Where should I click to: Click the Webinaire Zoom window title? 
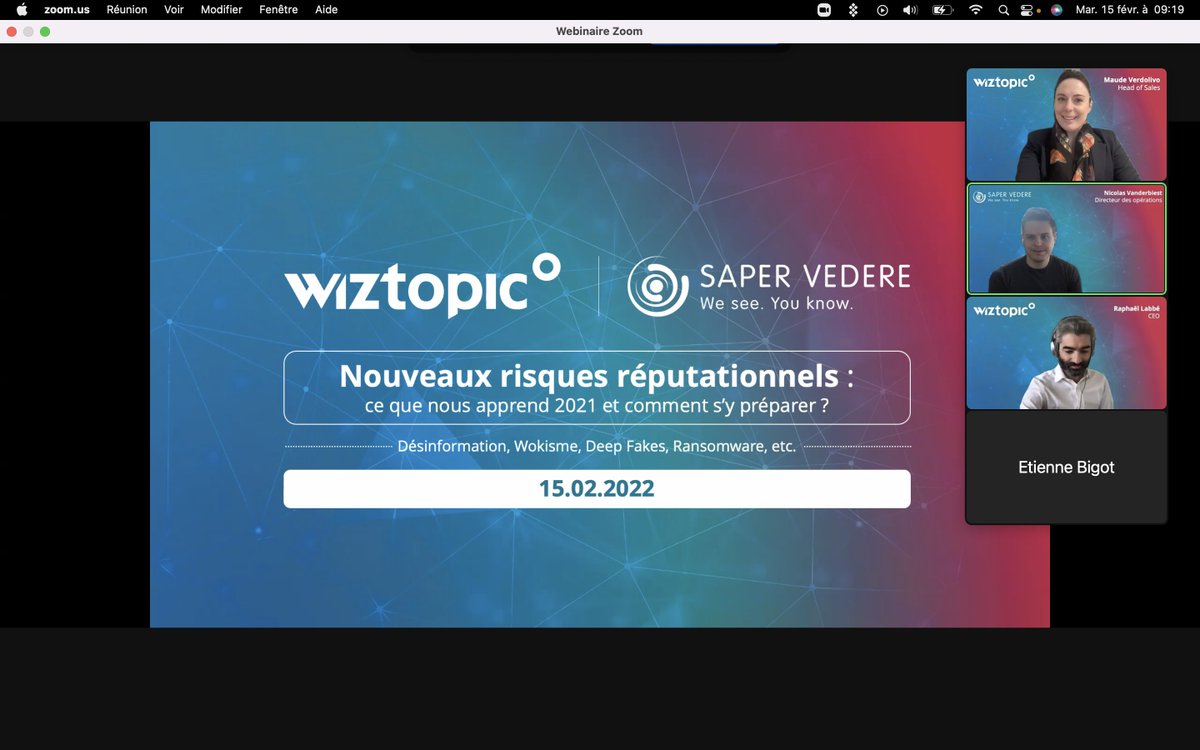(x=599, y=31)
